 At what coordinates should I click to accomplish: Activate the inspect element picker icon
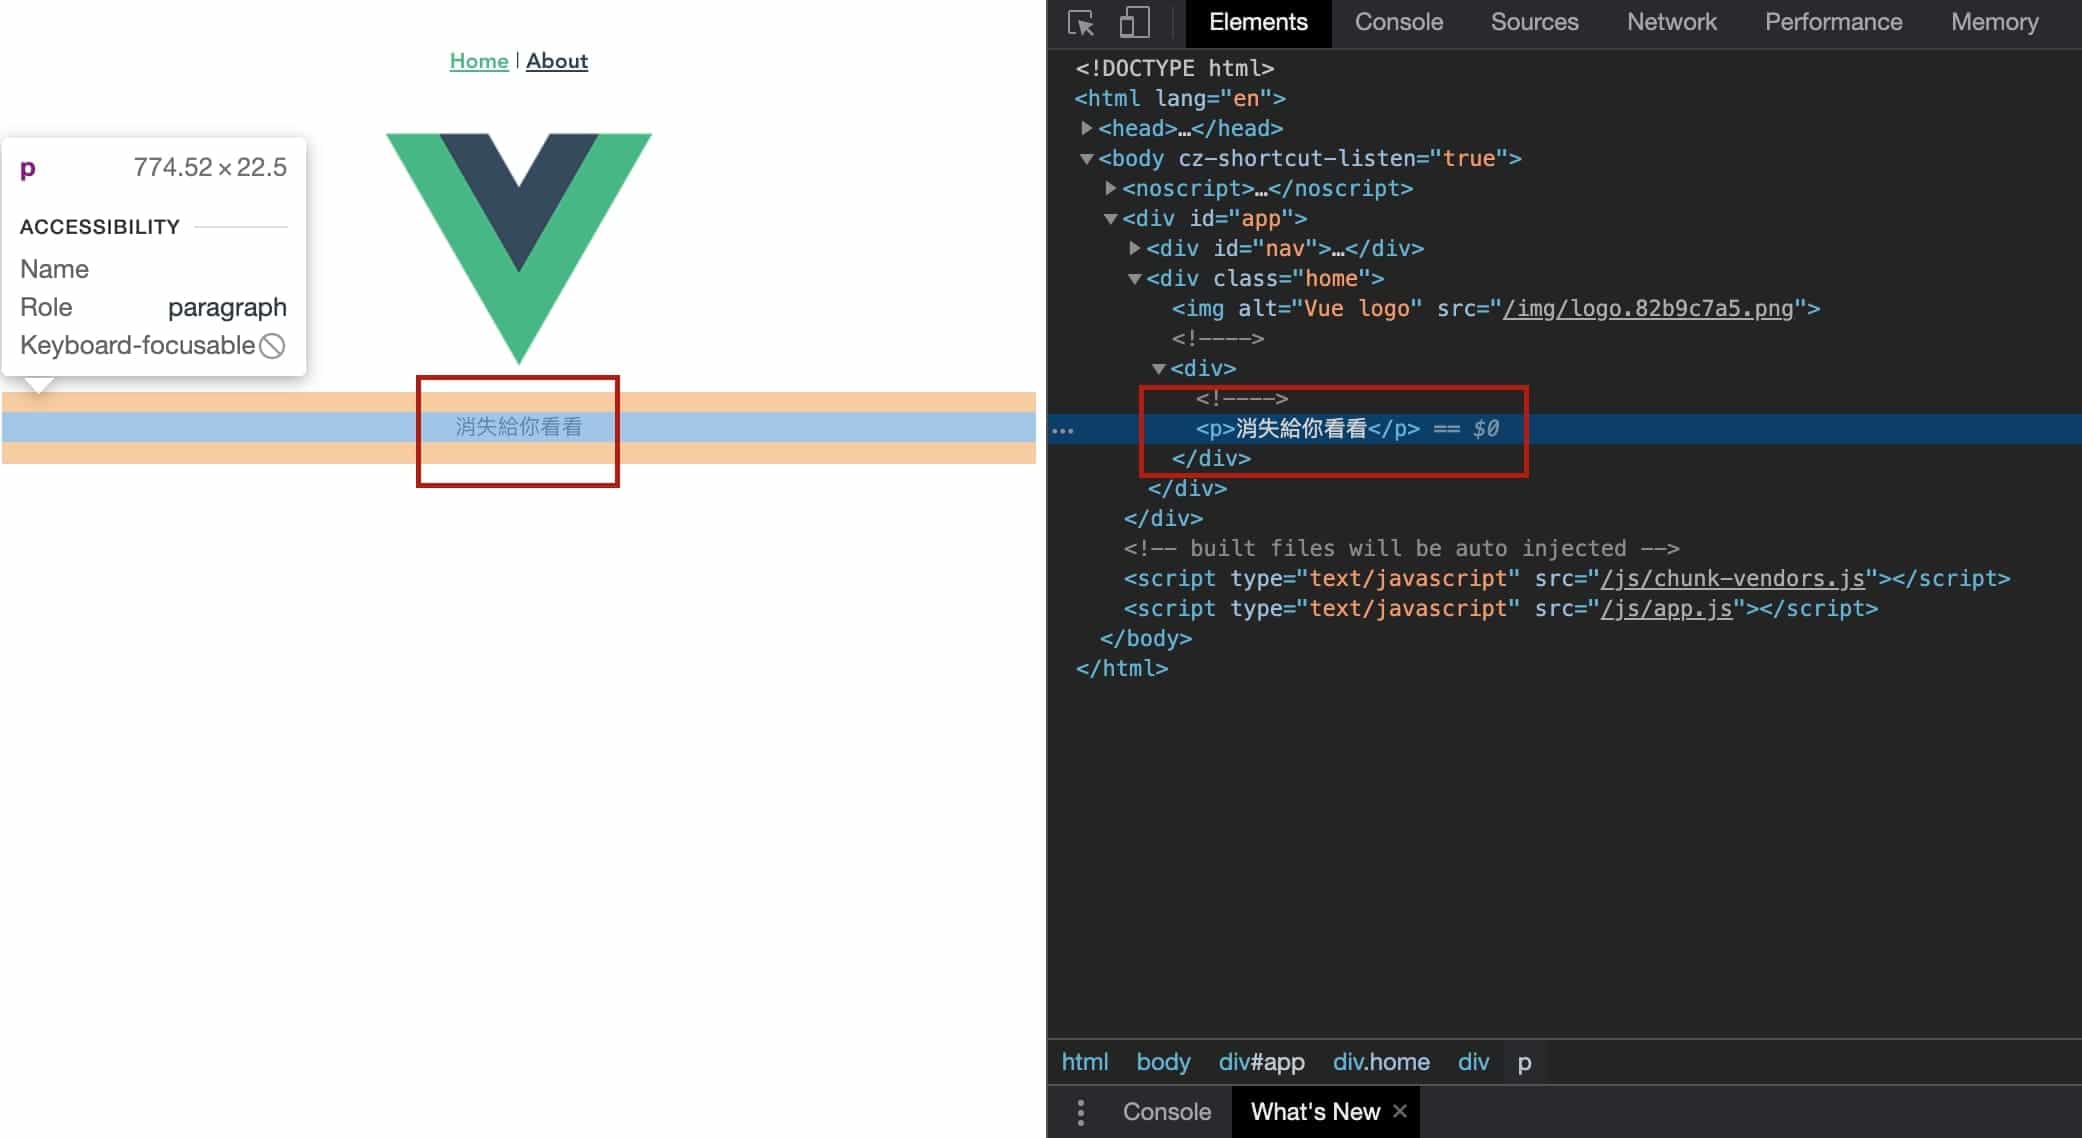pos(1081,22)
